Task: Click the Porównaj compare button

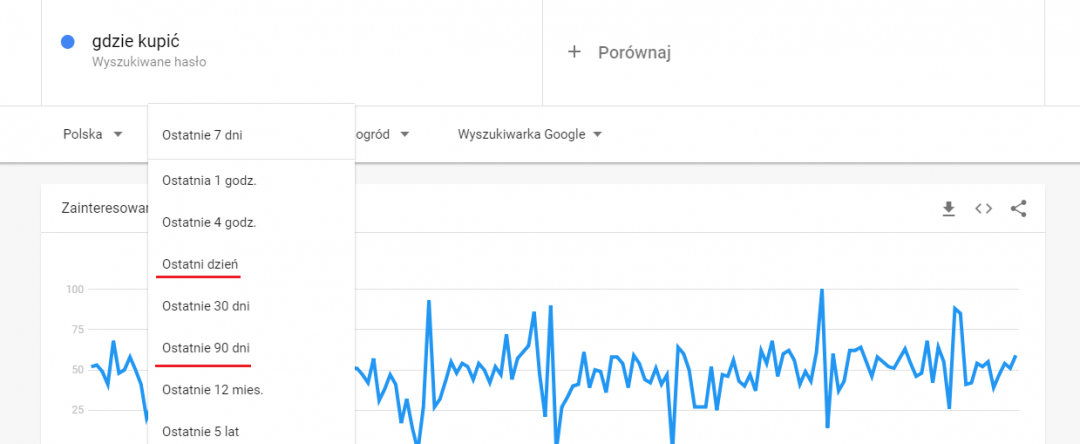Action: point(634,52)
